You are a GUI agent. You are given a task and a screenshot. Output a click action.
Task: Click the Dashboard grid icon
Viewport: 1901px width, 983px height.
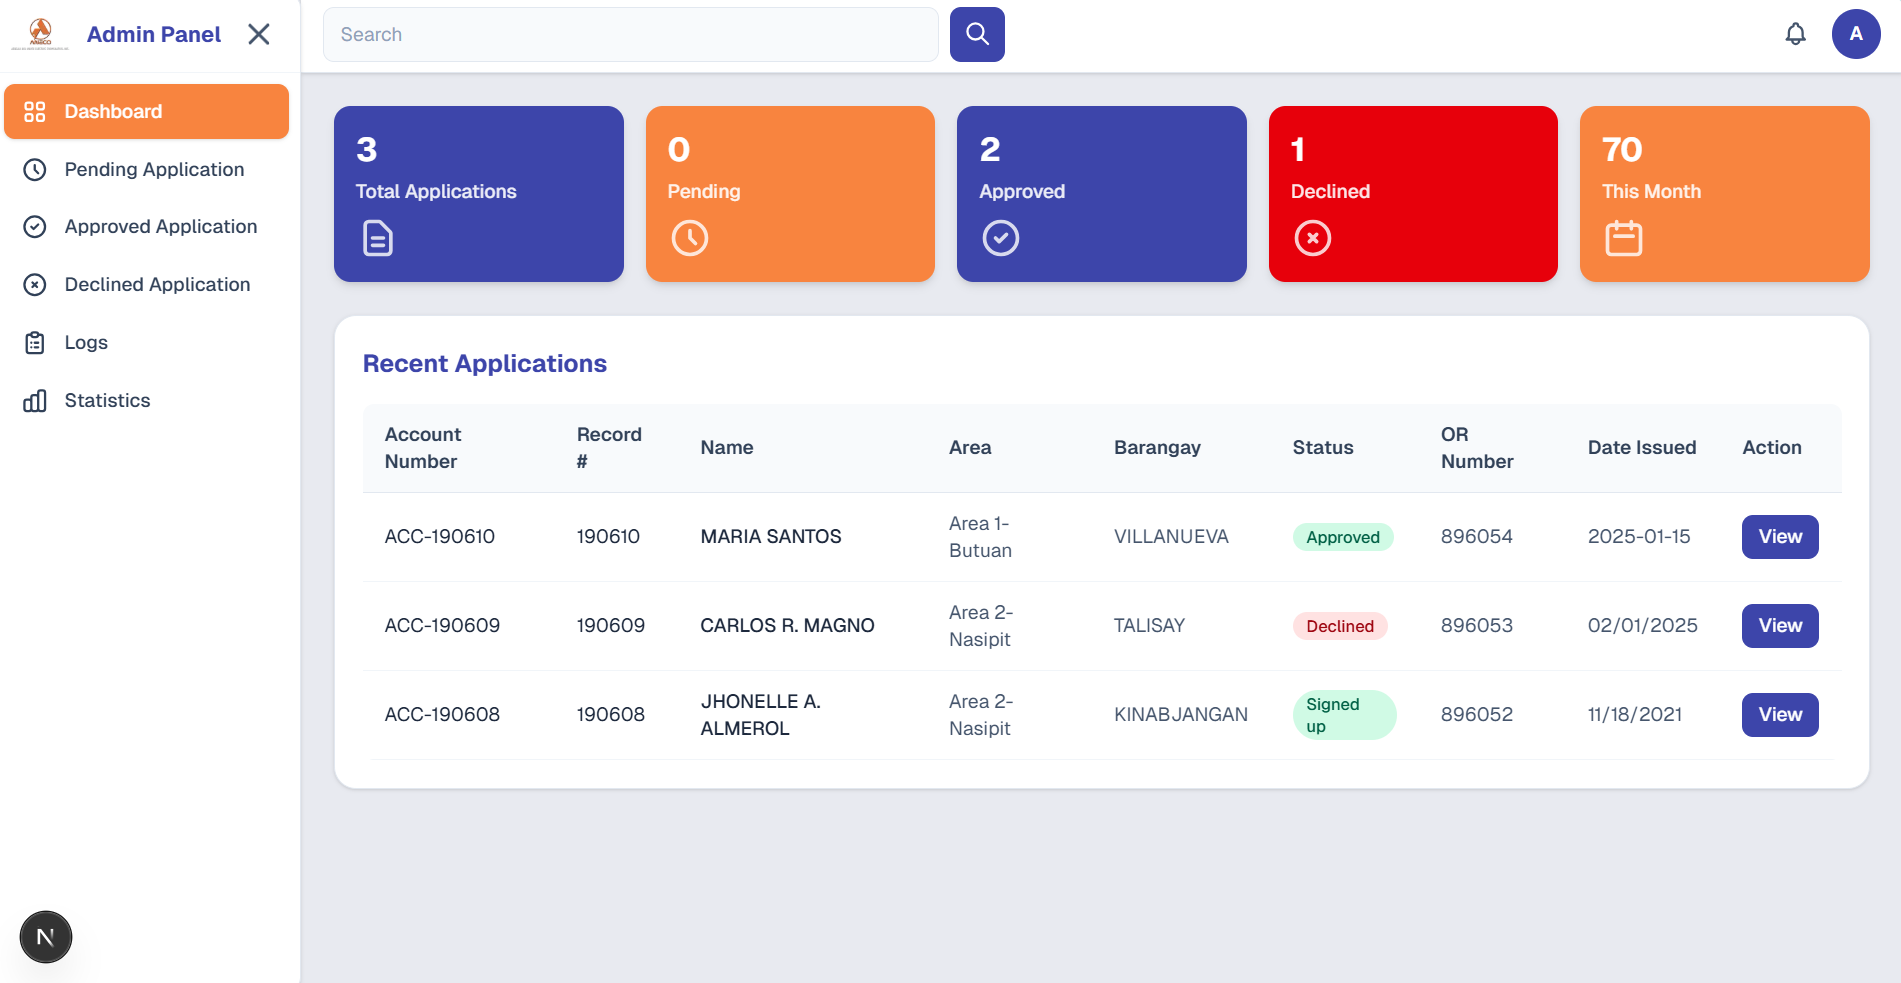(x=35, y=111)
